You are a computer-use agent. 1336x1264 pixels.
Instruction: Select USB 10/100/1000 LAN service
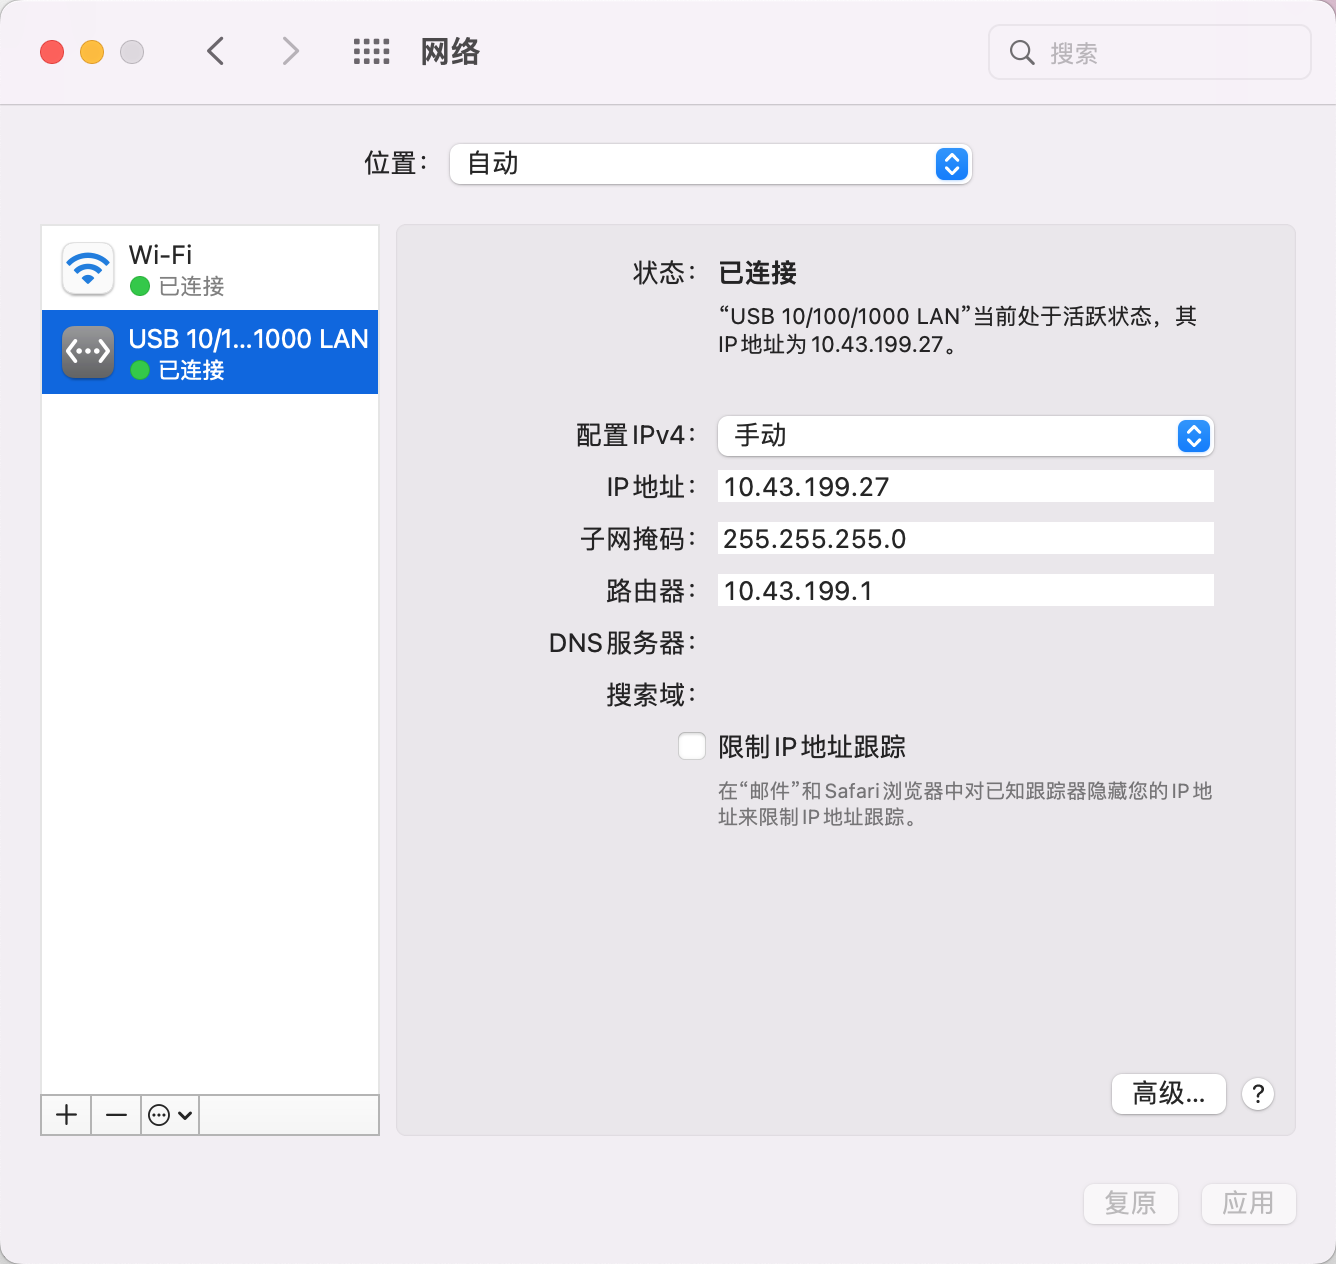(248, 352)
